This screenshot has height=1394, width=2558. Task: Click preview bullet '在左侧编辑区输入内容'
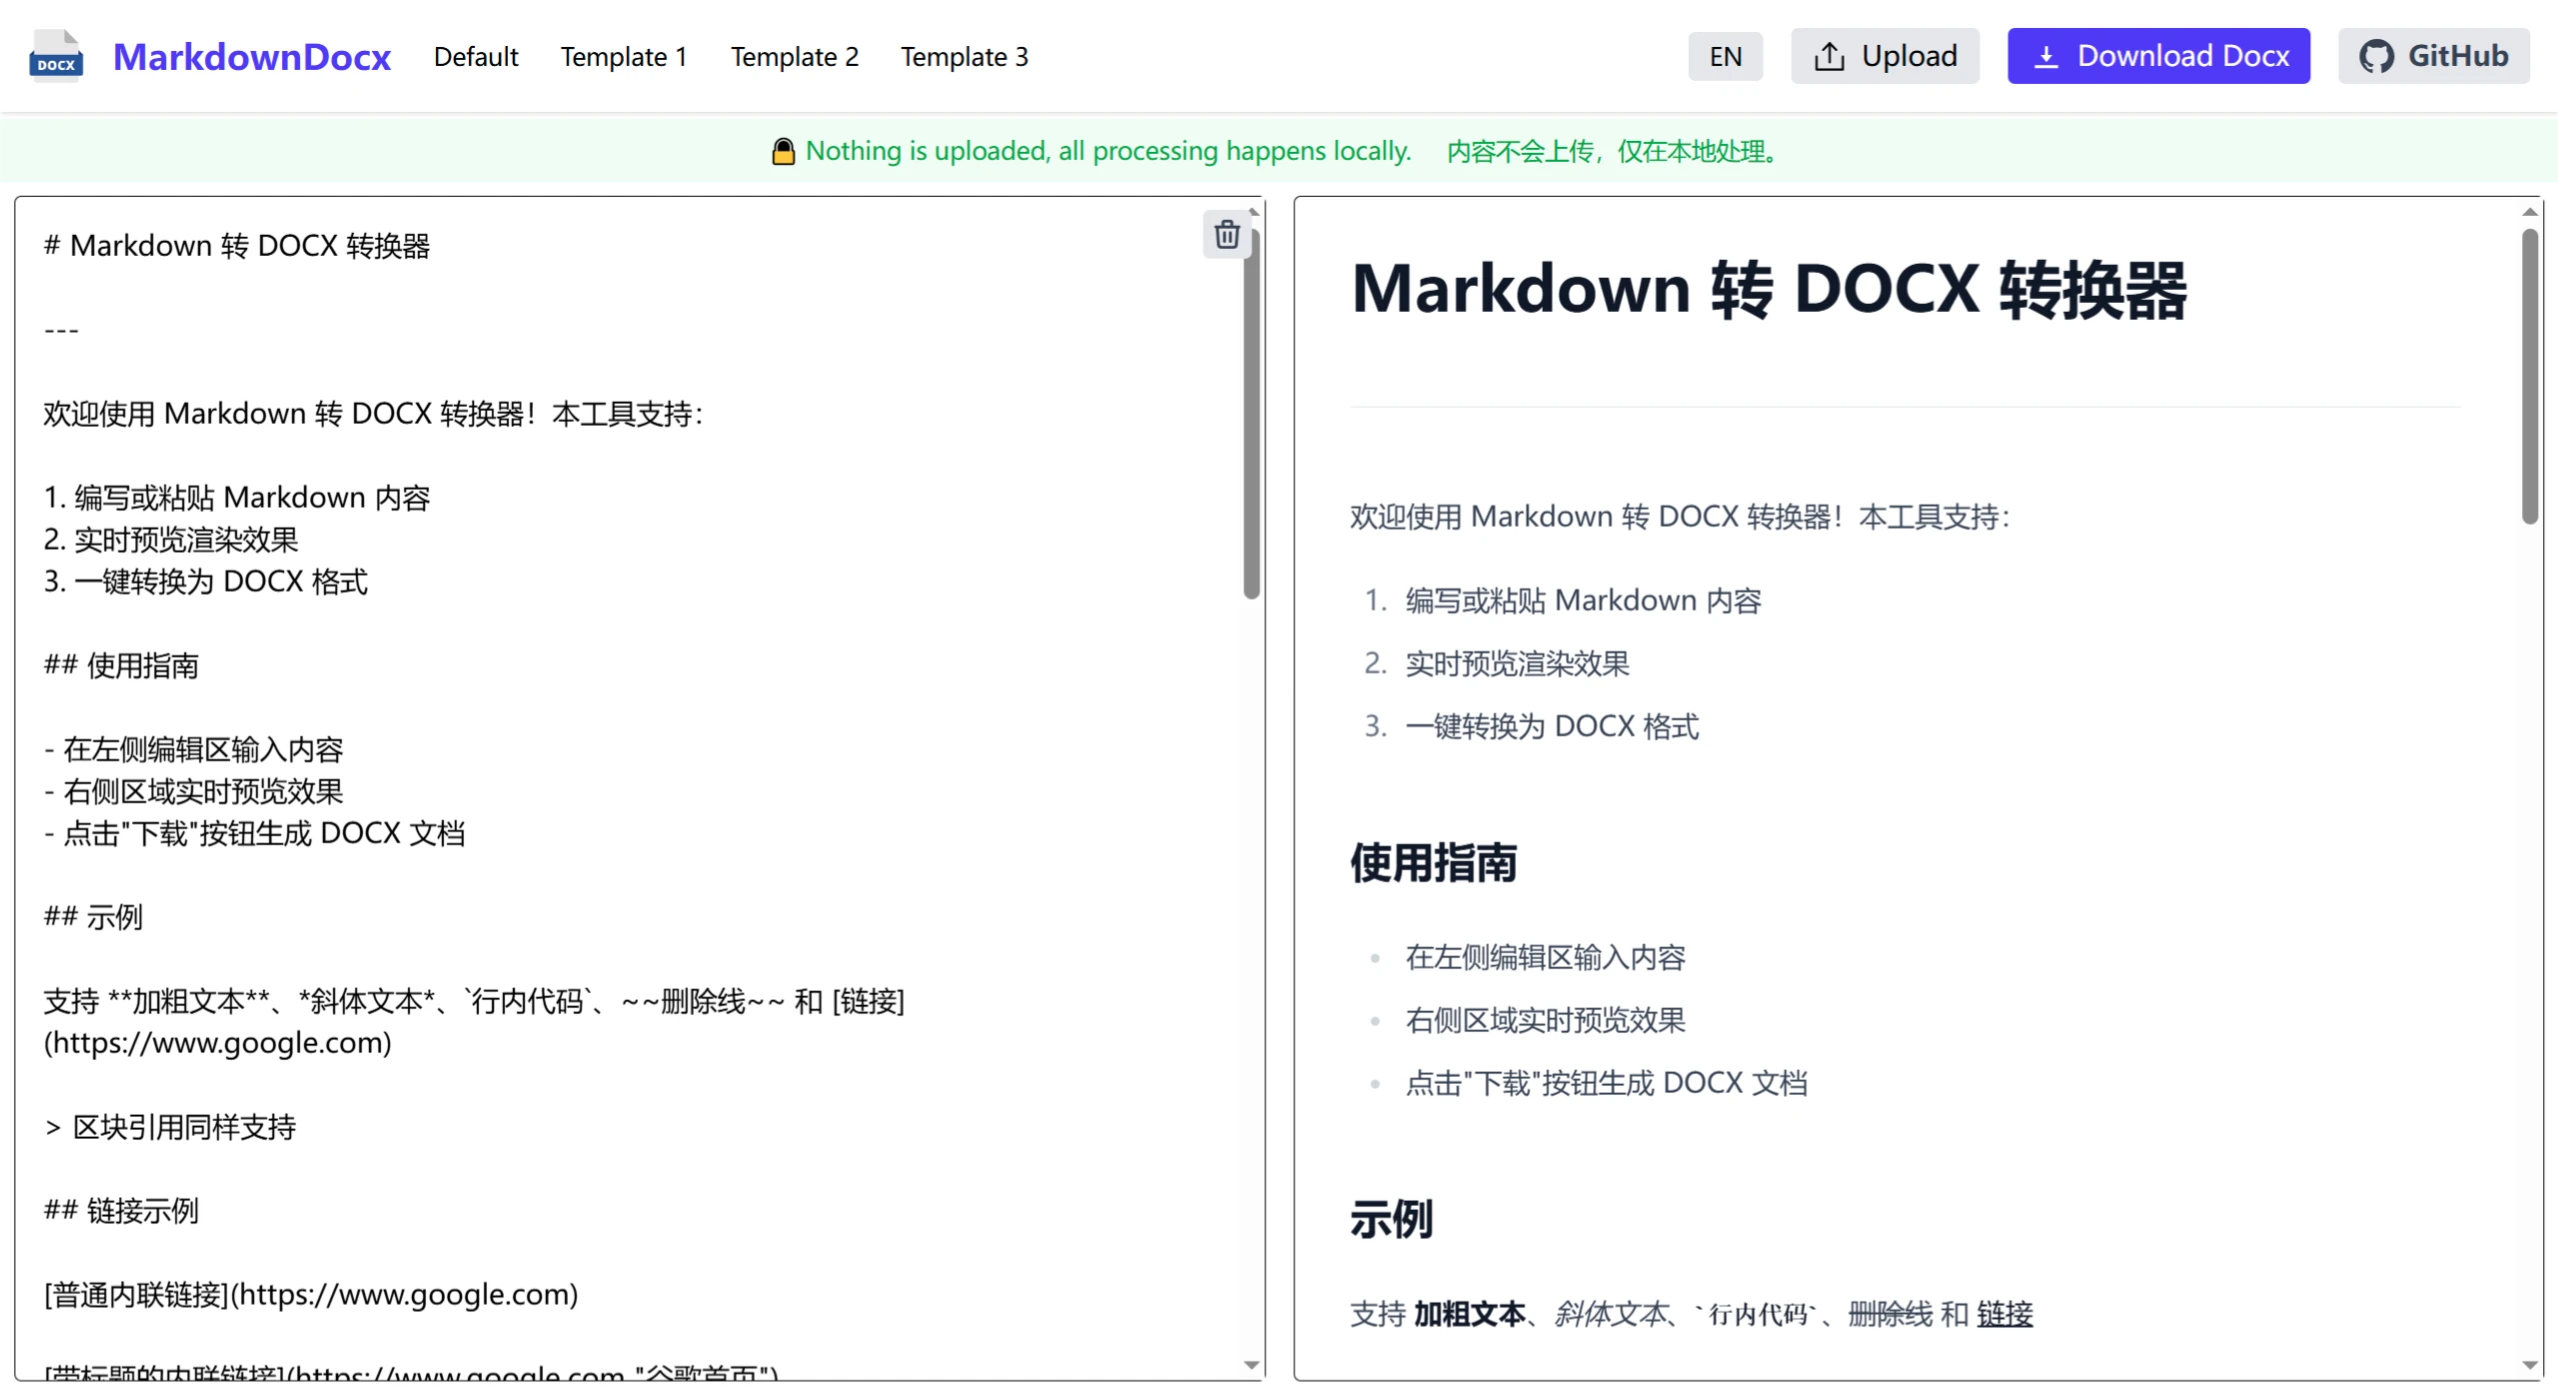[x=1545, y=957]
